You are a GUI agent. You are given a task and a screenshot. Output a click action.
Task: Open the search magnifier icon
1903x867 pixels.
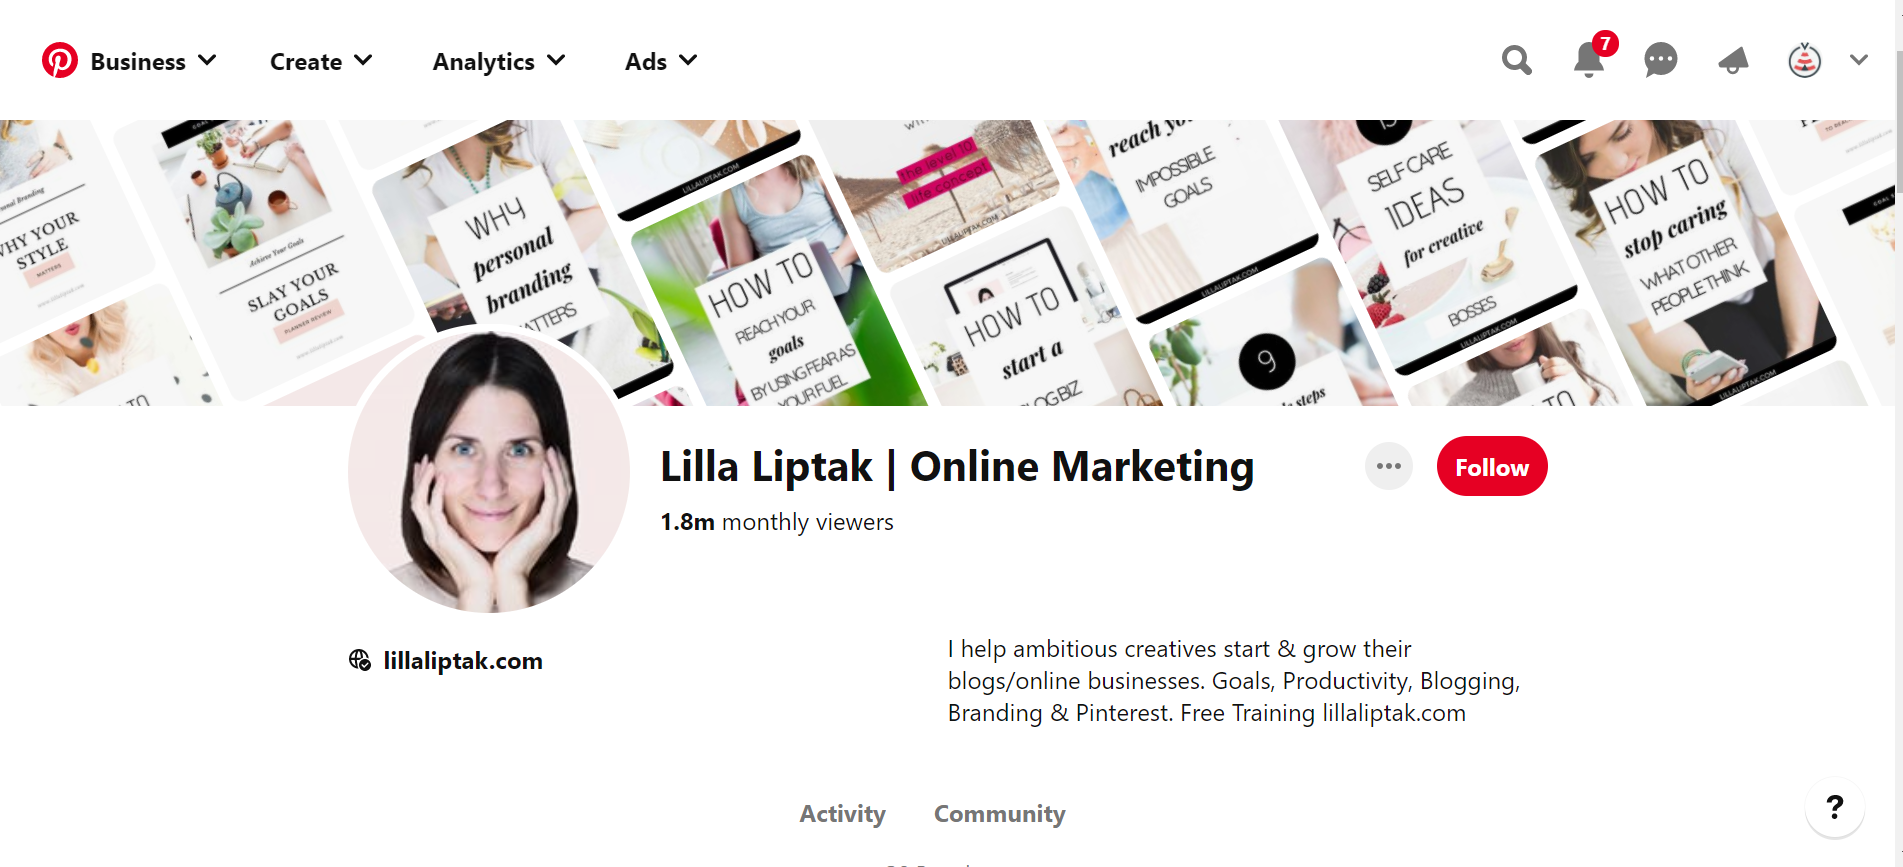[x=1517, y=61]
